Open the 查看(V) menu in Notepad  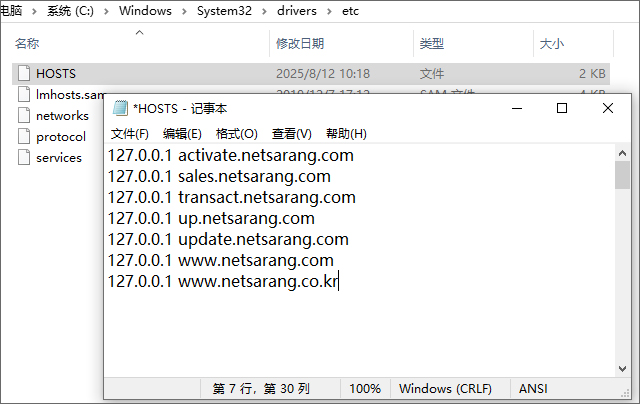click(291, 134)
